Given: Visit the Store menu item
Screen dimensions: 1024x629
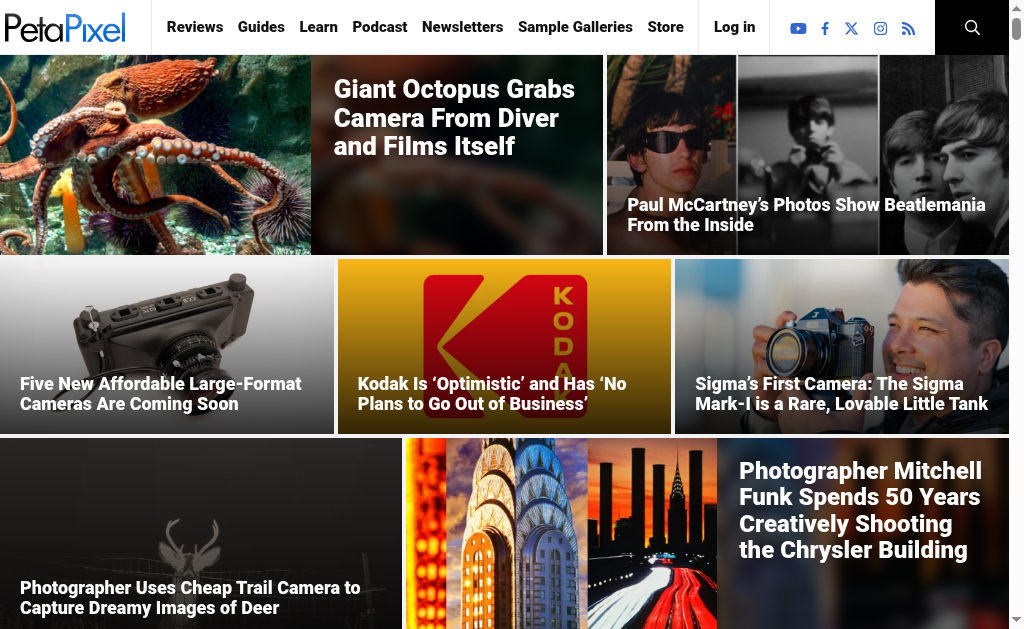Looking at the screenshot, I should (665, 27).
